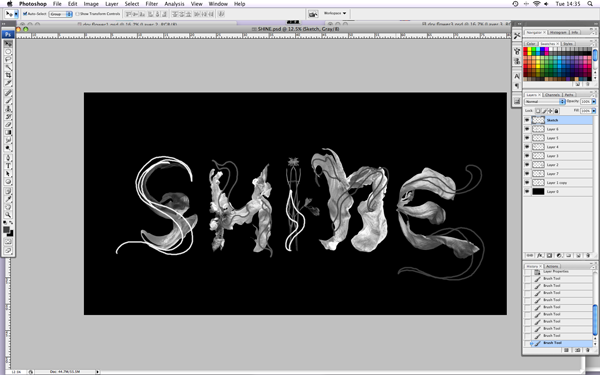Open the Paragraph panel icon
Screen dimensions: 600x375
(x=517, y=85)
